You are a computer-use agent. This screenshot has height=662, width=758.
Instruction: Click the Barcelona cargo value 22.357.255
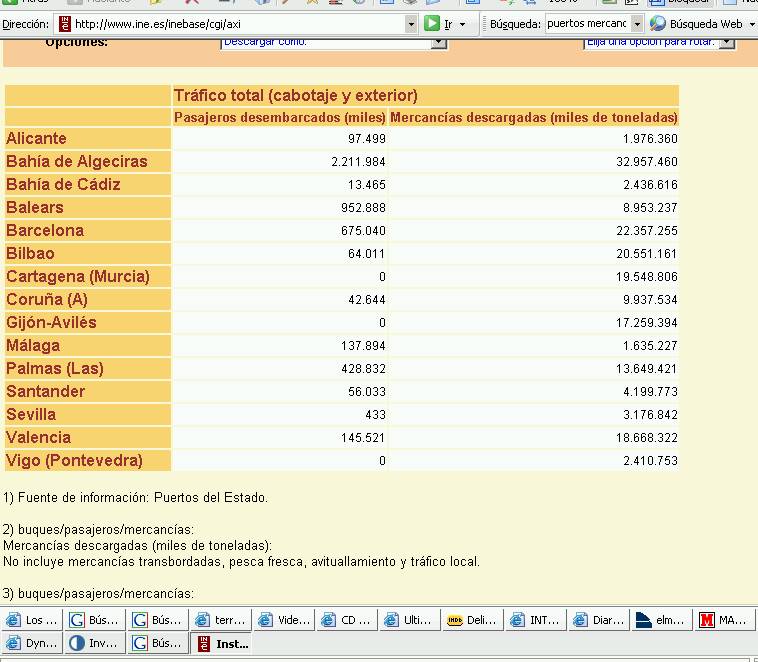(x=647, y=231)
